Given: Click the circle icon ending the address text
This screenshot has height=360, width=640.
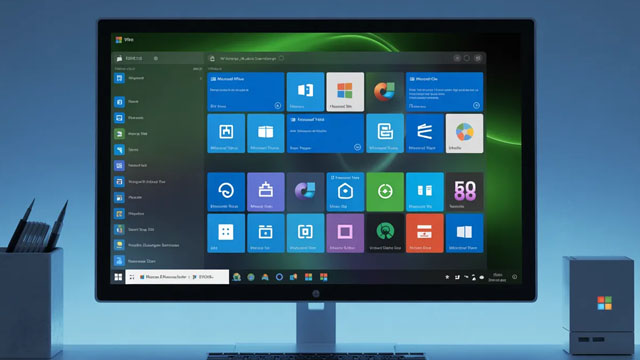Looking at the screenshot, I should click(282, 58).
